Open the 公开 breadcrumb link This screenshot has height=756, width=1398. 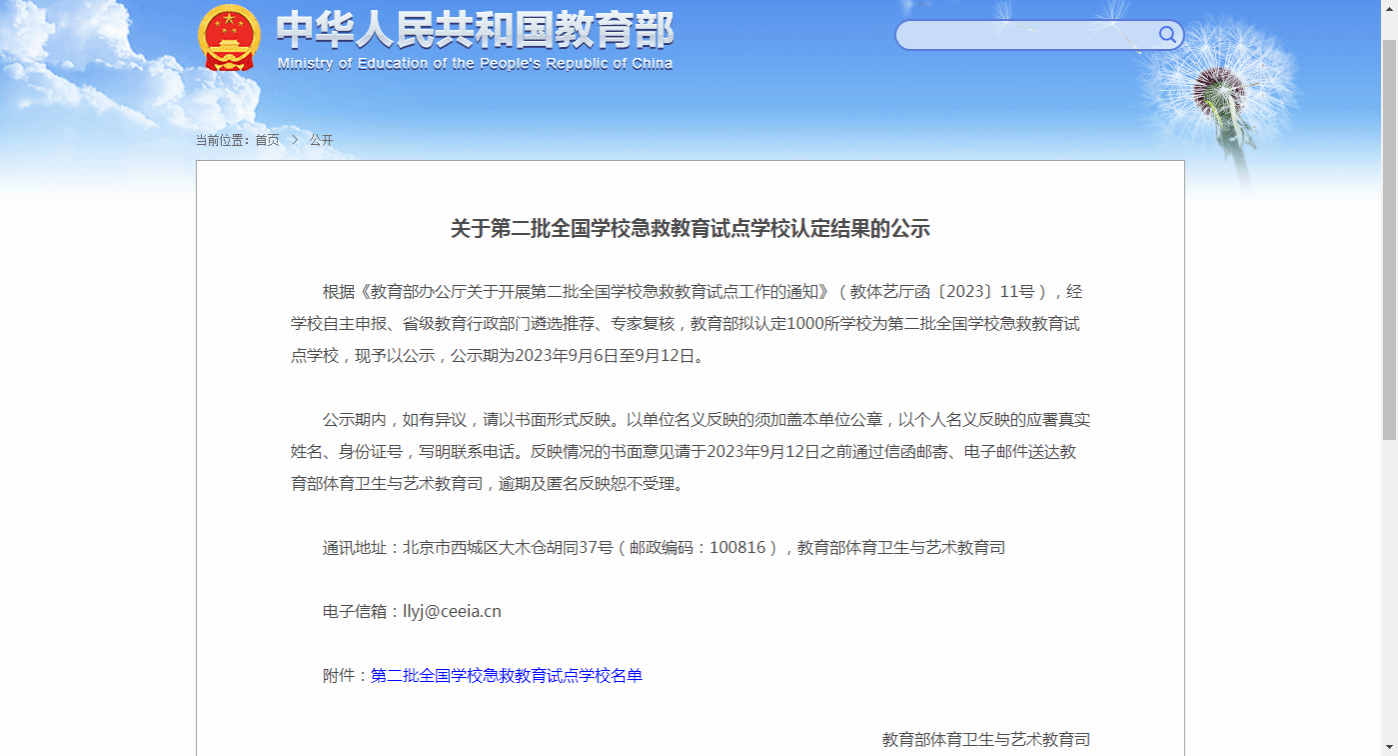point(321,140)
